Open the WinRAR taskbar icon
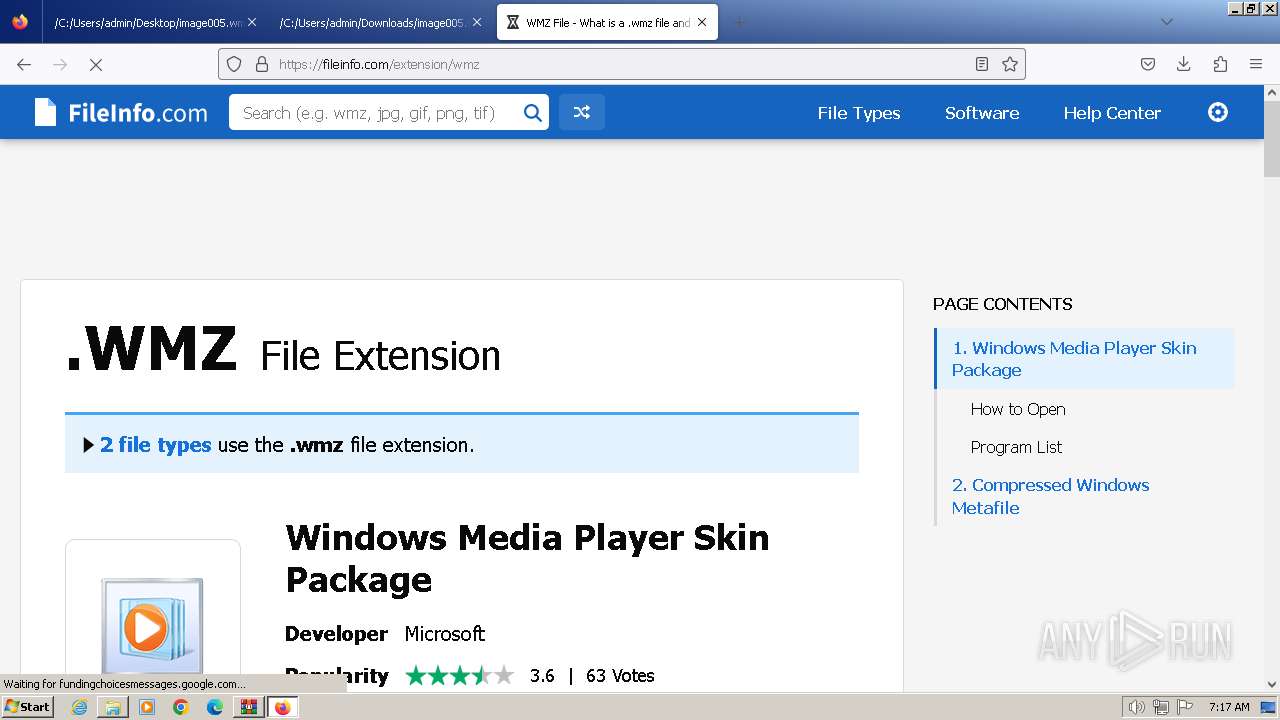The image size is (1280, 720). point(248,707)
